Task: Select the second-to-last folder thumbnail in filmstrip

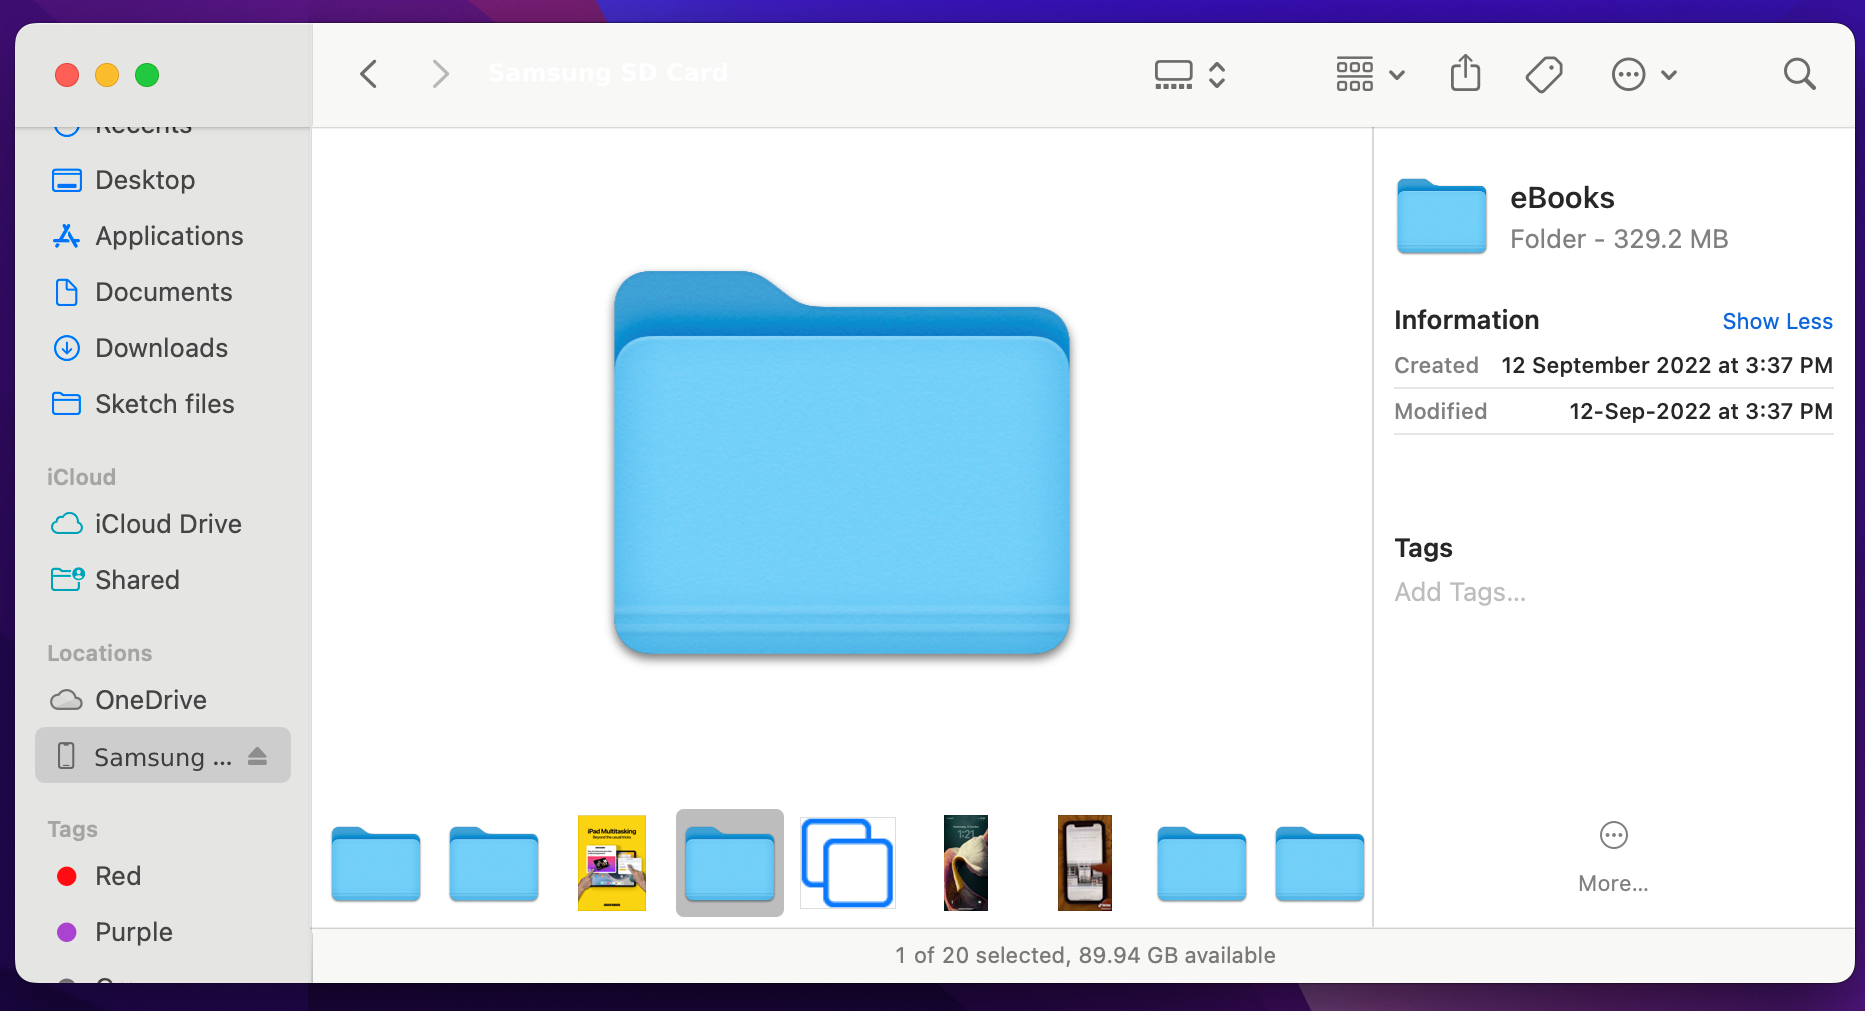Action: pyautogui.click(x=1202, y=864)
